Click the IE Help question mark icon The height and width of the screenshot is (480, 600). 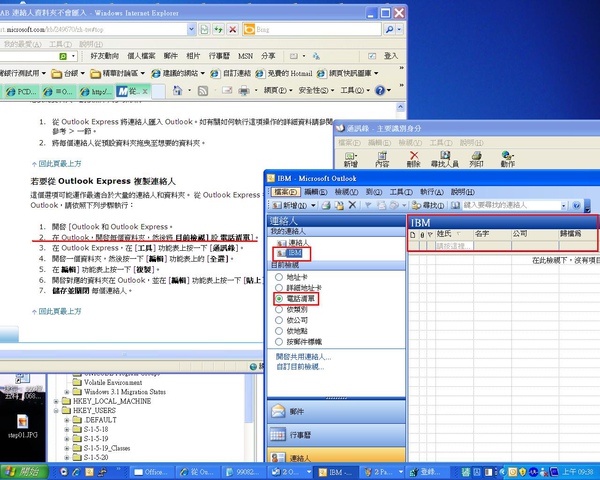point(380,91)
